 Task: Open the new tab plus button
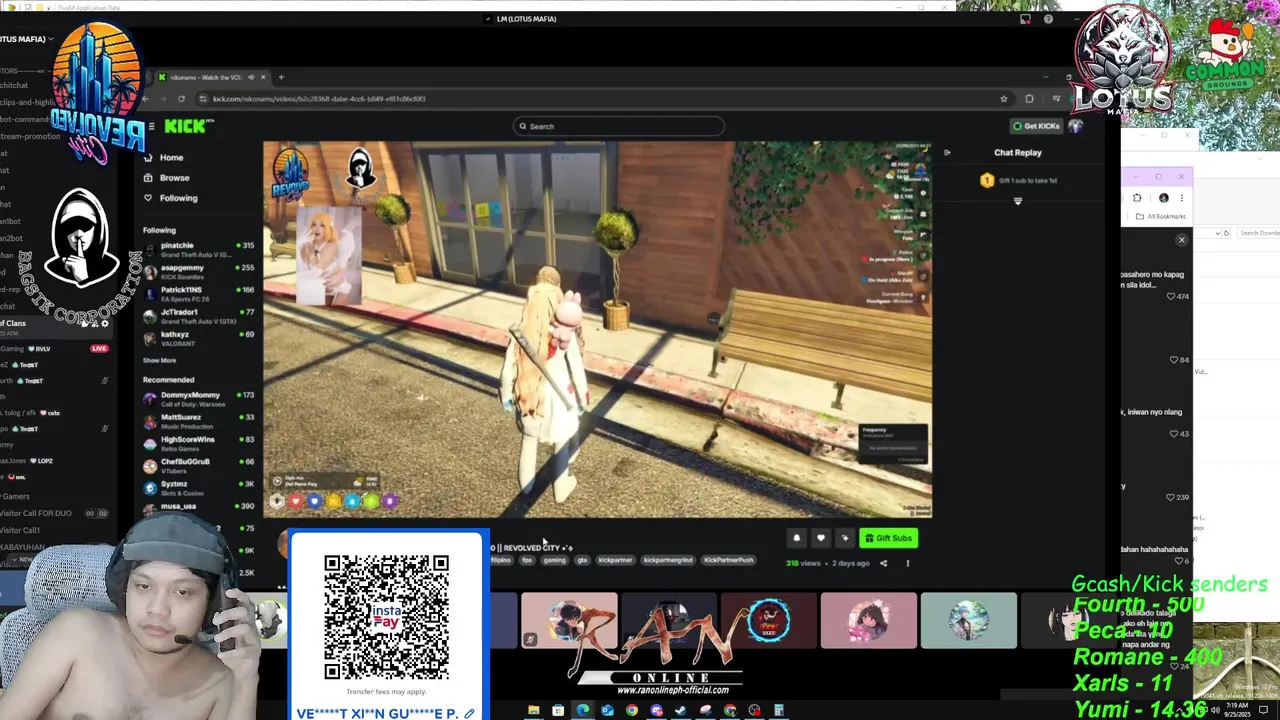(281, 77)
